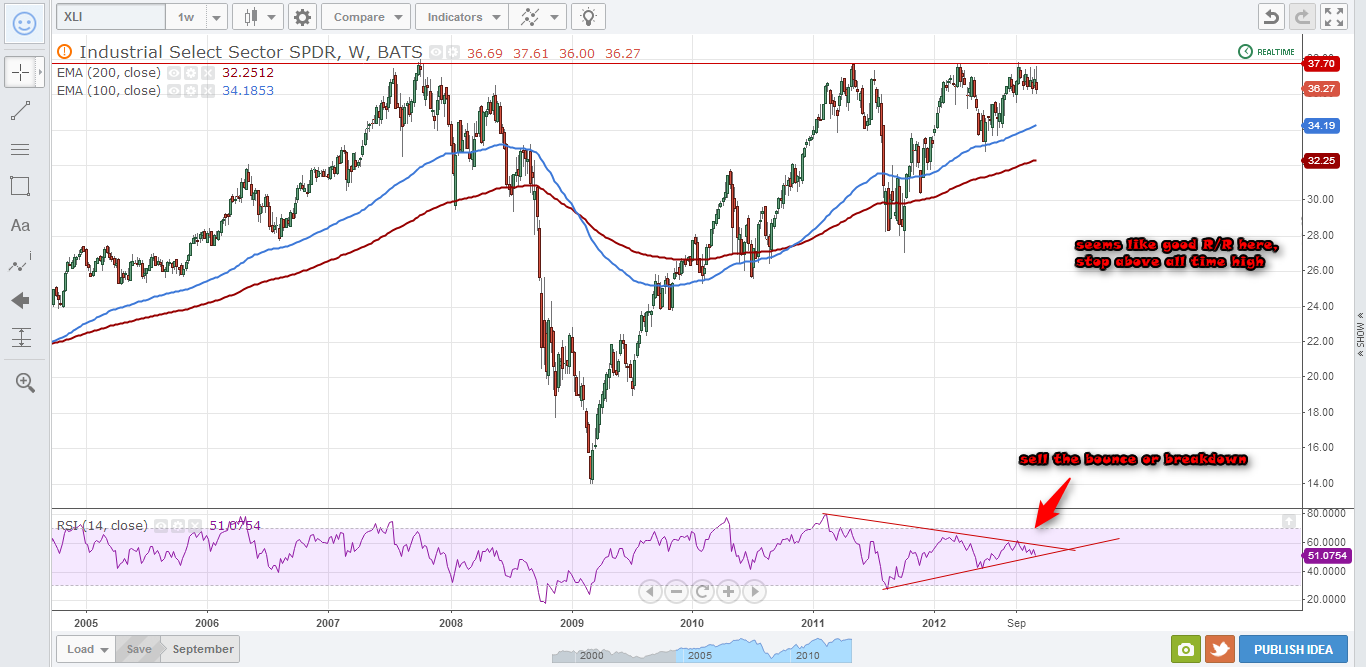Image resolution: width=1366 pixels, height=667 pixels.
Task: Remove the EMA (200, close) indicator
Action: tap(207, 73)
